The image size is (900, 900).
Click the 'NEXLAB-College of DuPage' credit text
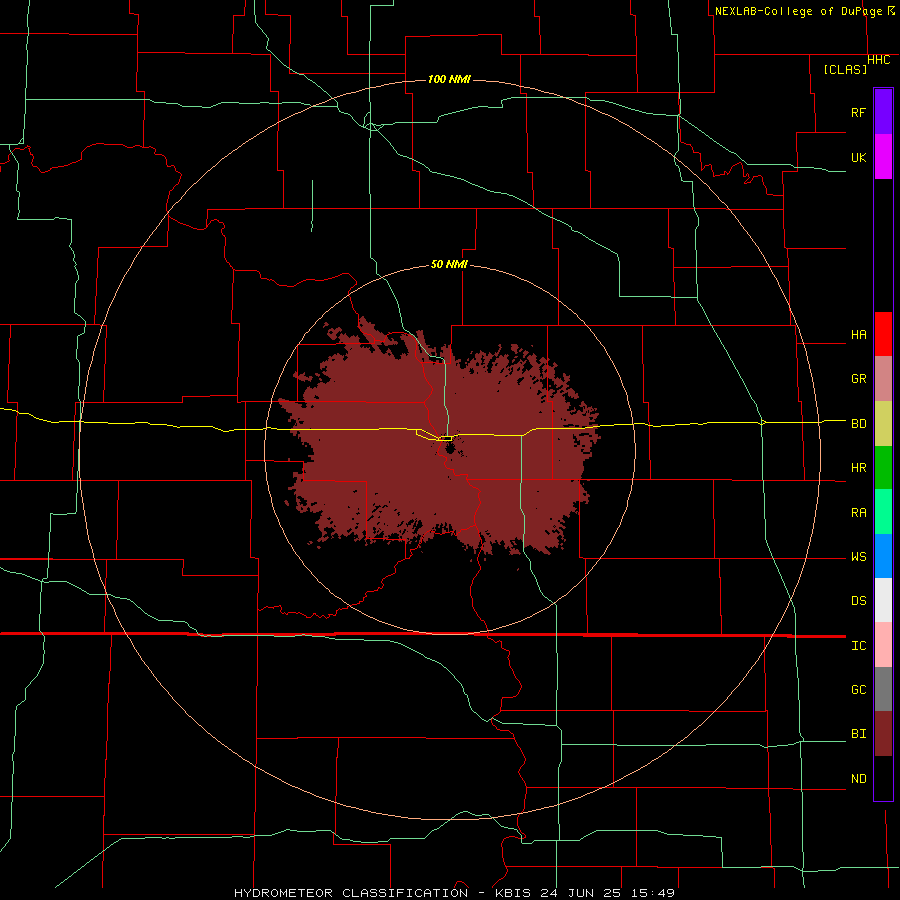pos(798,11)
